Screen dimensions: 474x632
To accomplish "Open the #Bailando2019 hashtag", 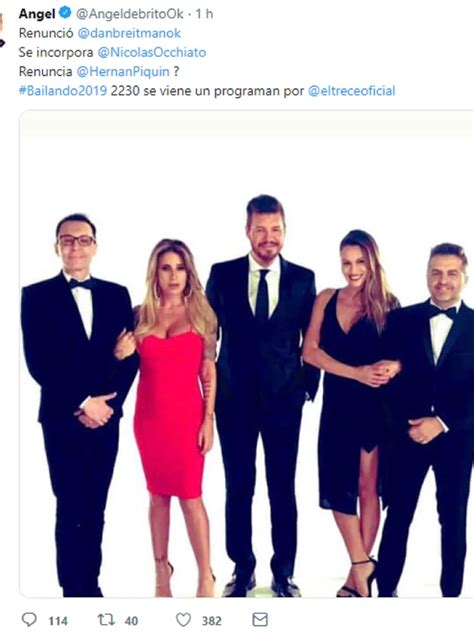I will (63, 91).
